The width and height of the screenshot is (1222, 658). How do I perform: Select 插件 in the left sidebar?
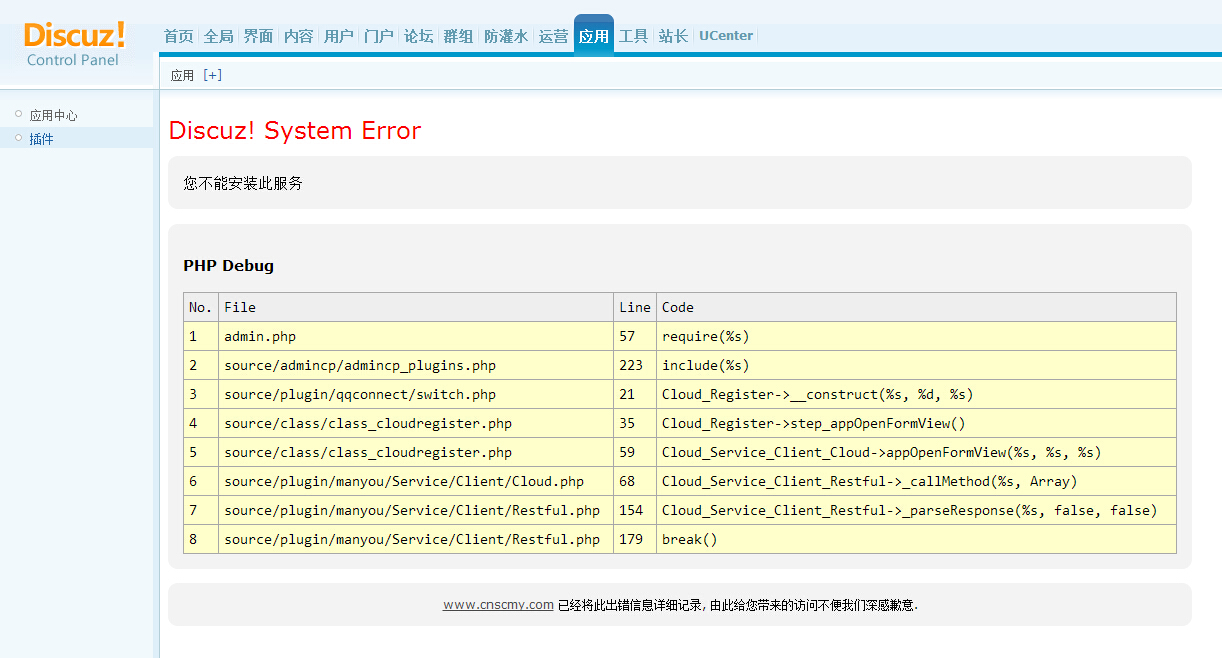(41, 139)
